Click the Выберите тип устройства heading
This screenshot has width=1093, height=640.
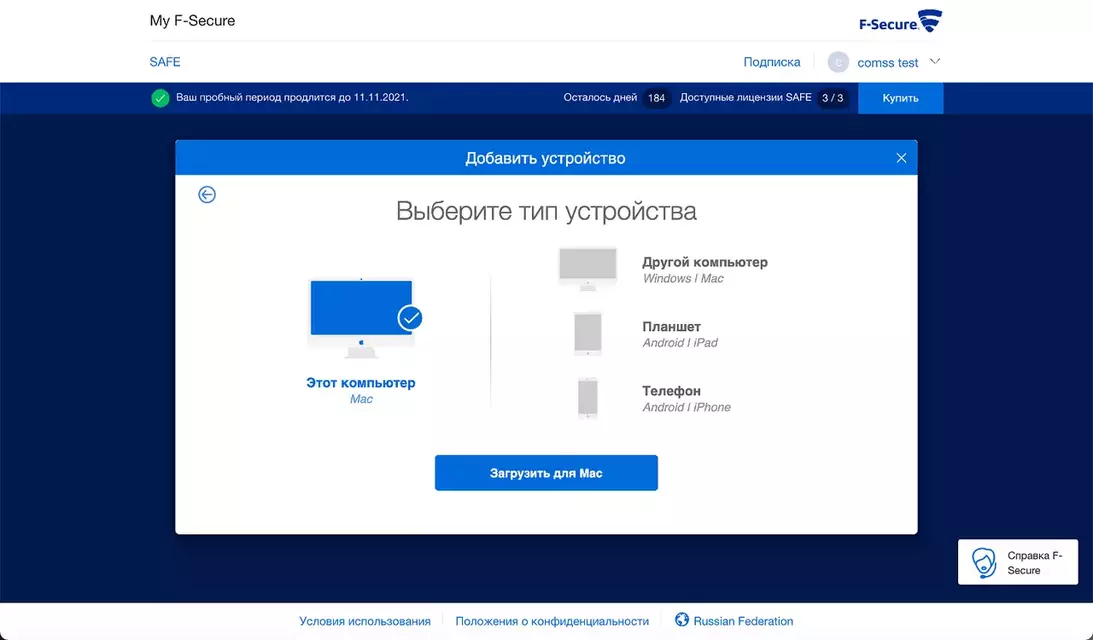[546, 211]
